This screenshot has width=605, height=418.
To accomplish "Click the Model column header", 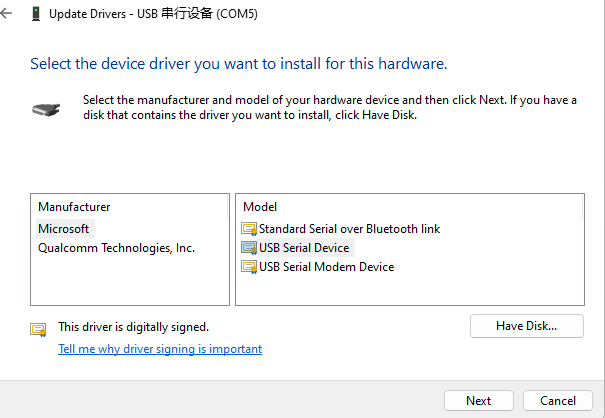I will point(260,207).
